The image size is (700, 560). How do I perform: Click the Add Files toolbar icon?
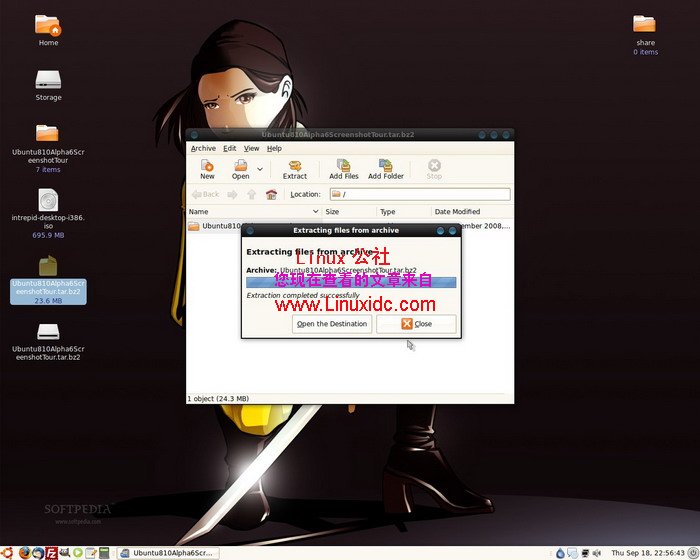pos(344,170)
